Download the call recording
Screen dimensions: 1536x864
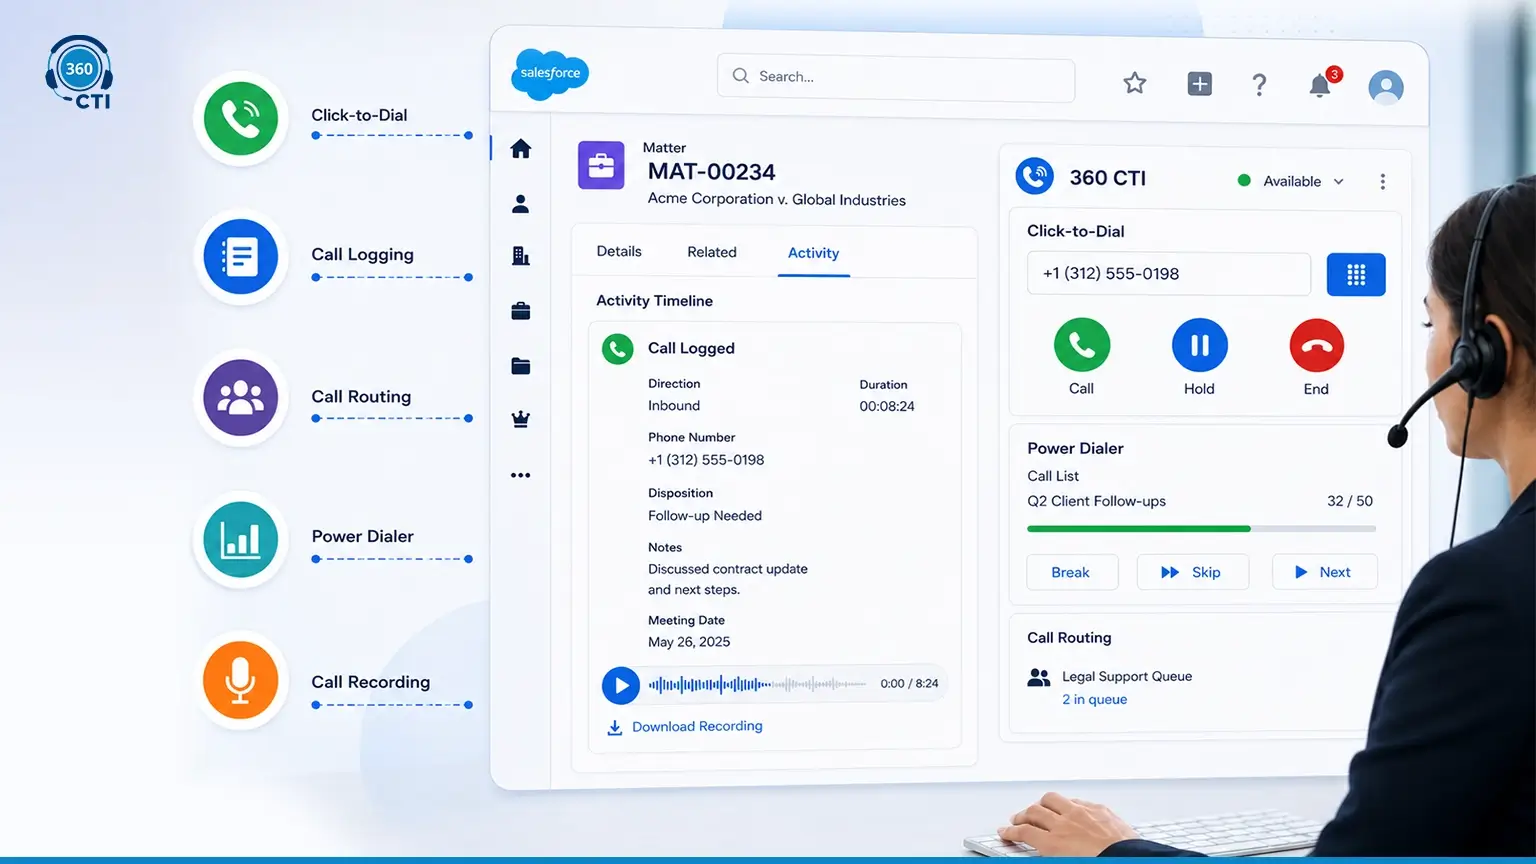[x=685, y=727]
